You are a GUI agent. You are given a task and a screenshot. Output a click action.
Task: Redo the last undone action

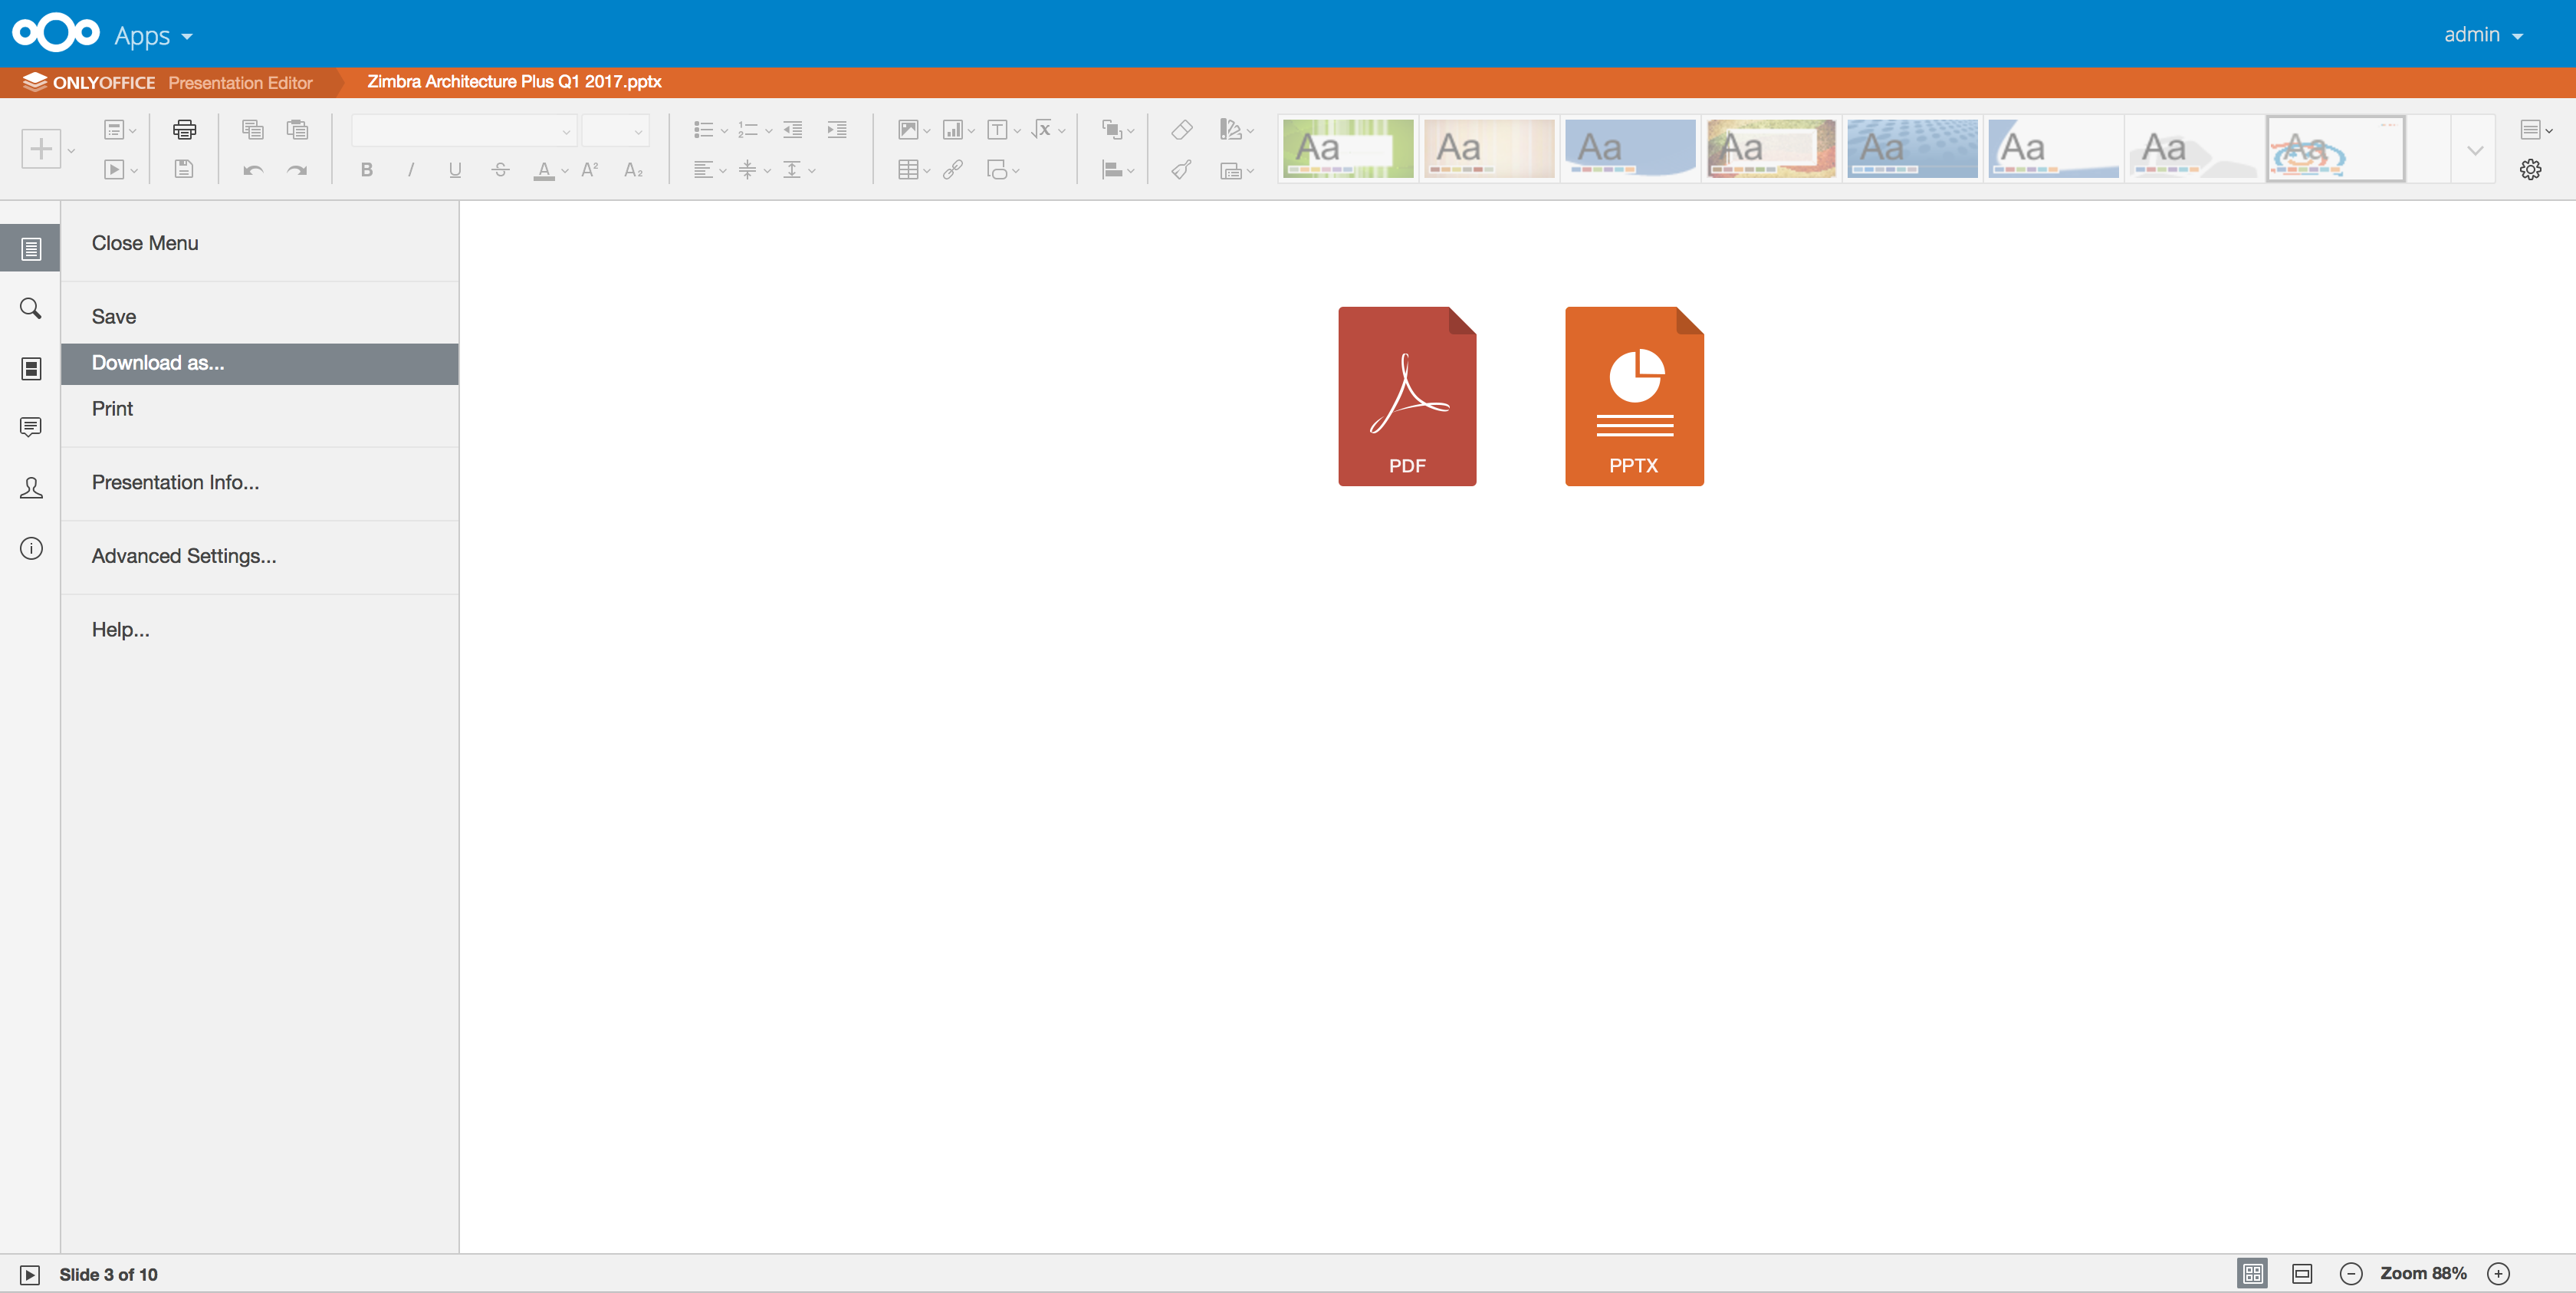297,170
